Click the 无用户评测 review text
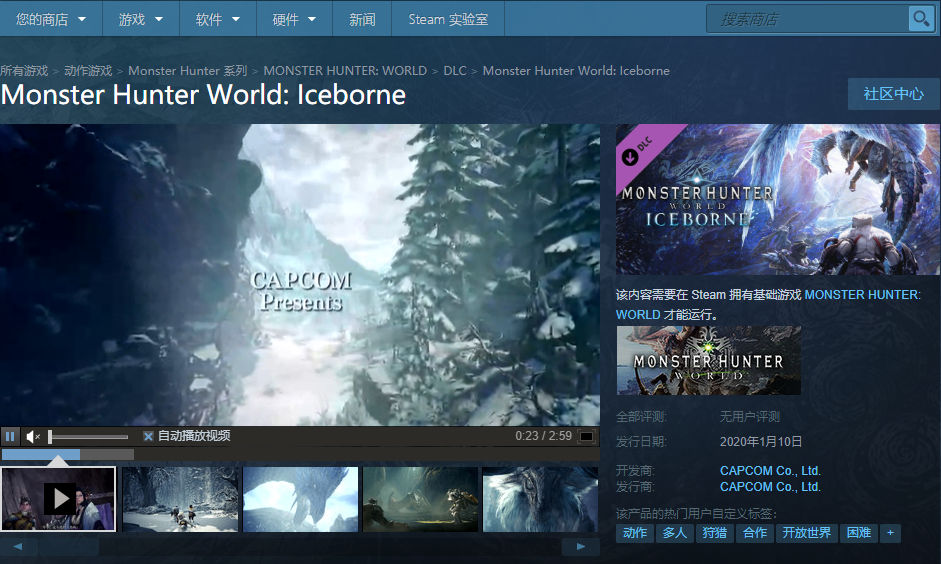 pyautogui.click(x=750, y=416)
